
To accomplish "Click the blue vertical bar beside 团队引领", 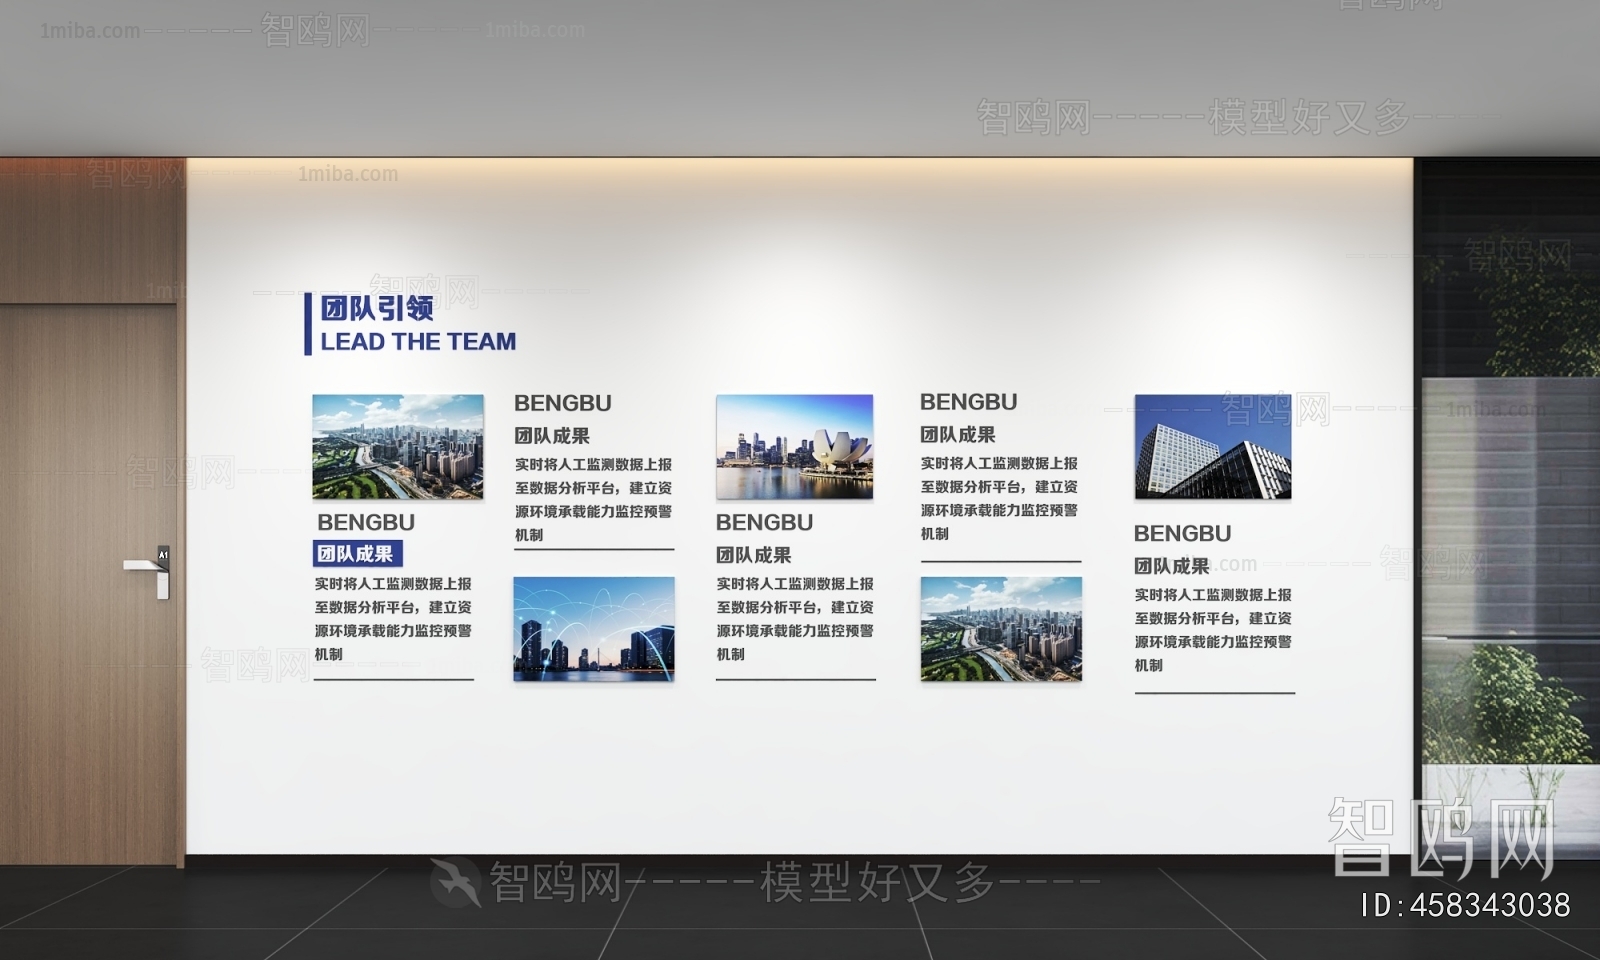I will point(307,324).
